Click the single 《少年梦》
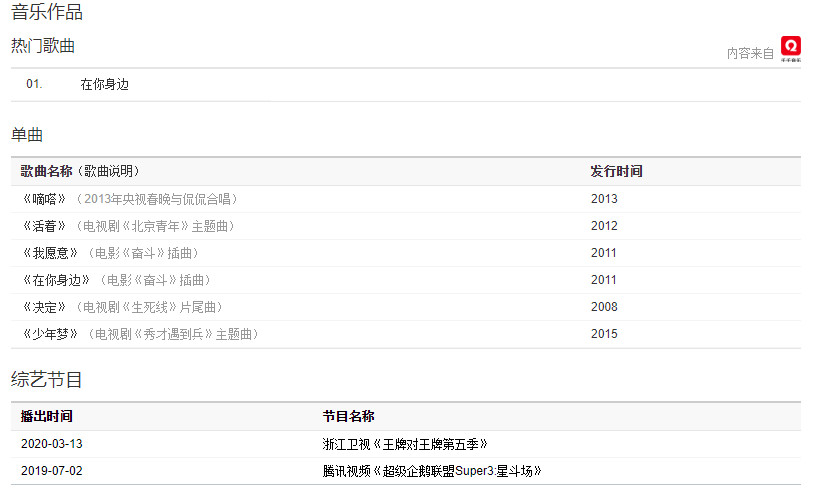Image resolution: width=816 pixels, height=498 pixels. pyautogui.click(x=51, y=334)
